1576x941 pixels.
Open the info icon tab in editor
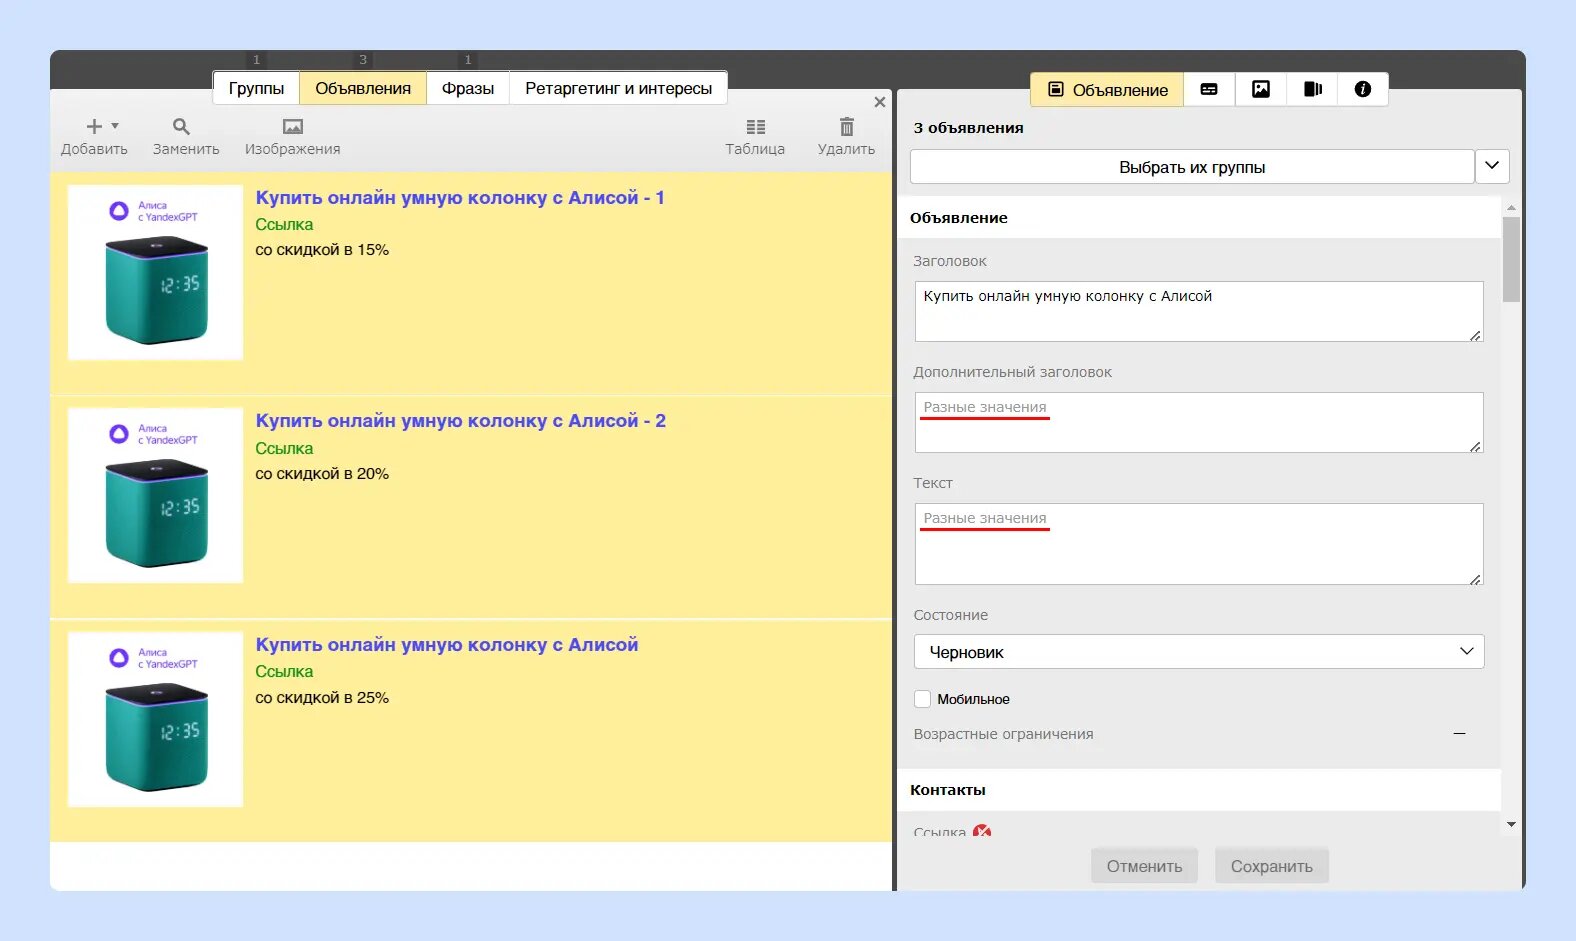pos(1363,89)
